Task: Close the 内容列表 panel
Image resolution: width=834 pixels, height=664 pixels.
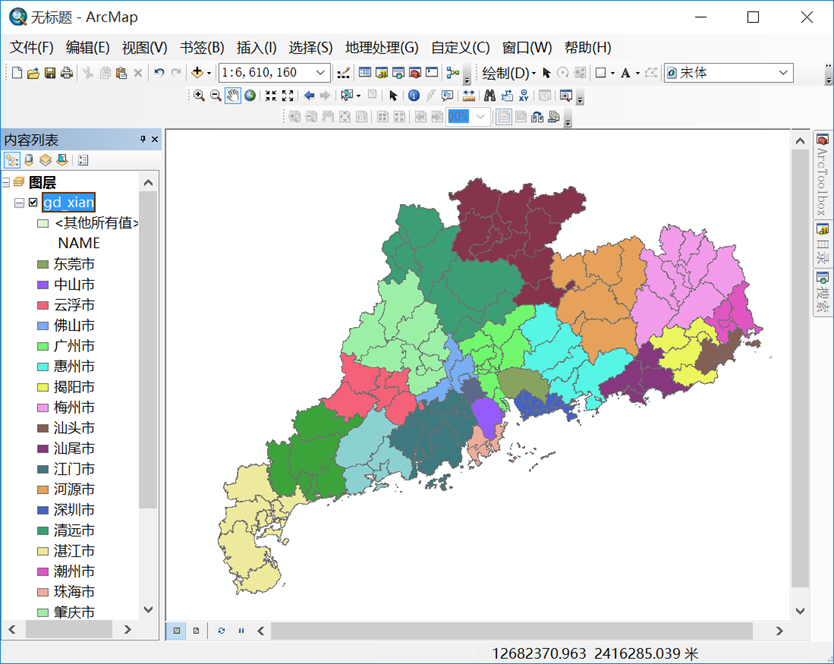Action: pyautogui.click(x=155, y=139)
